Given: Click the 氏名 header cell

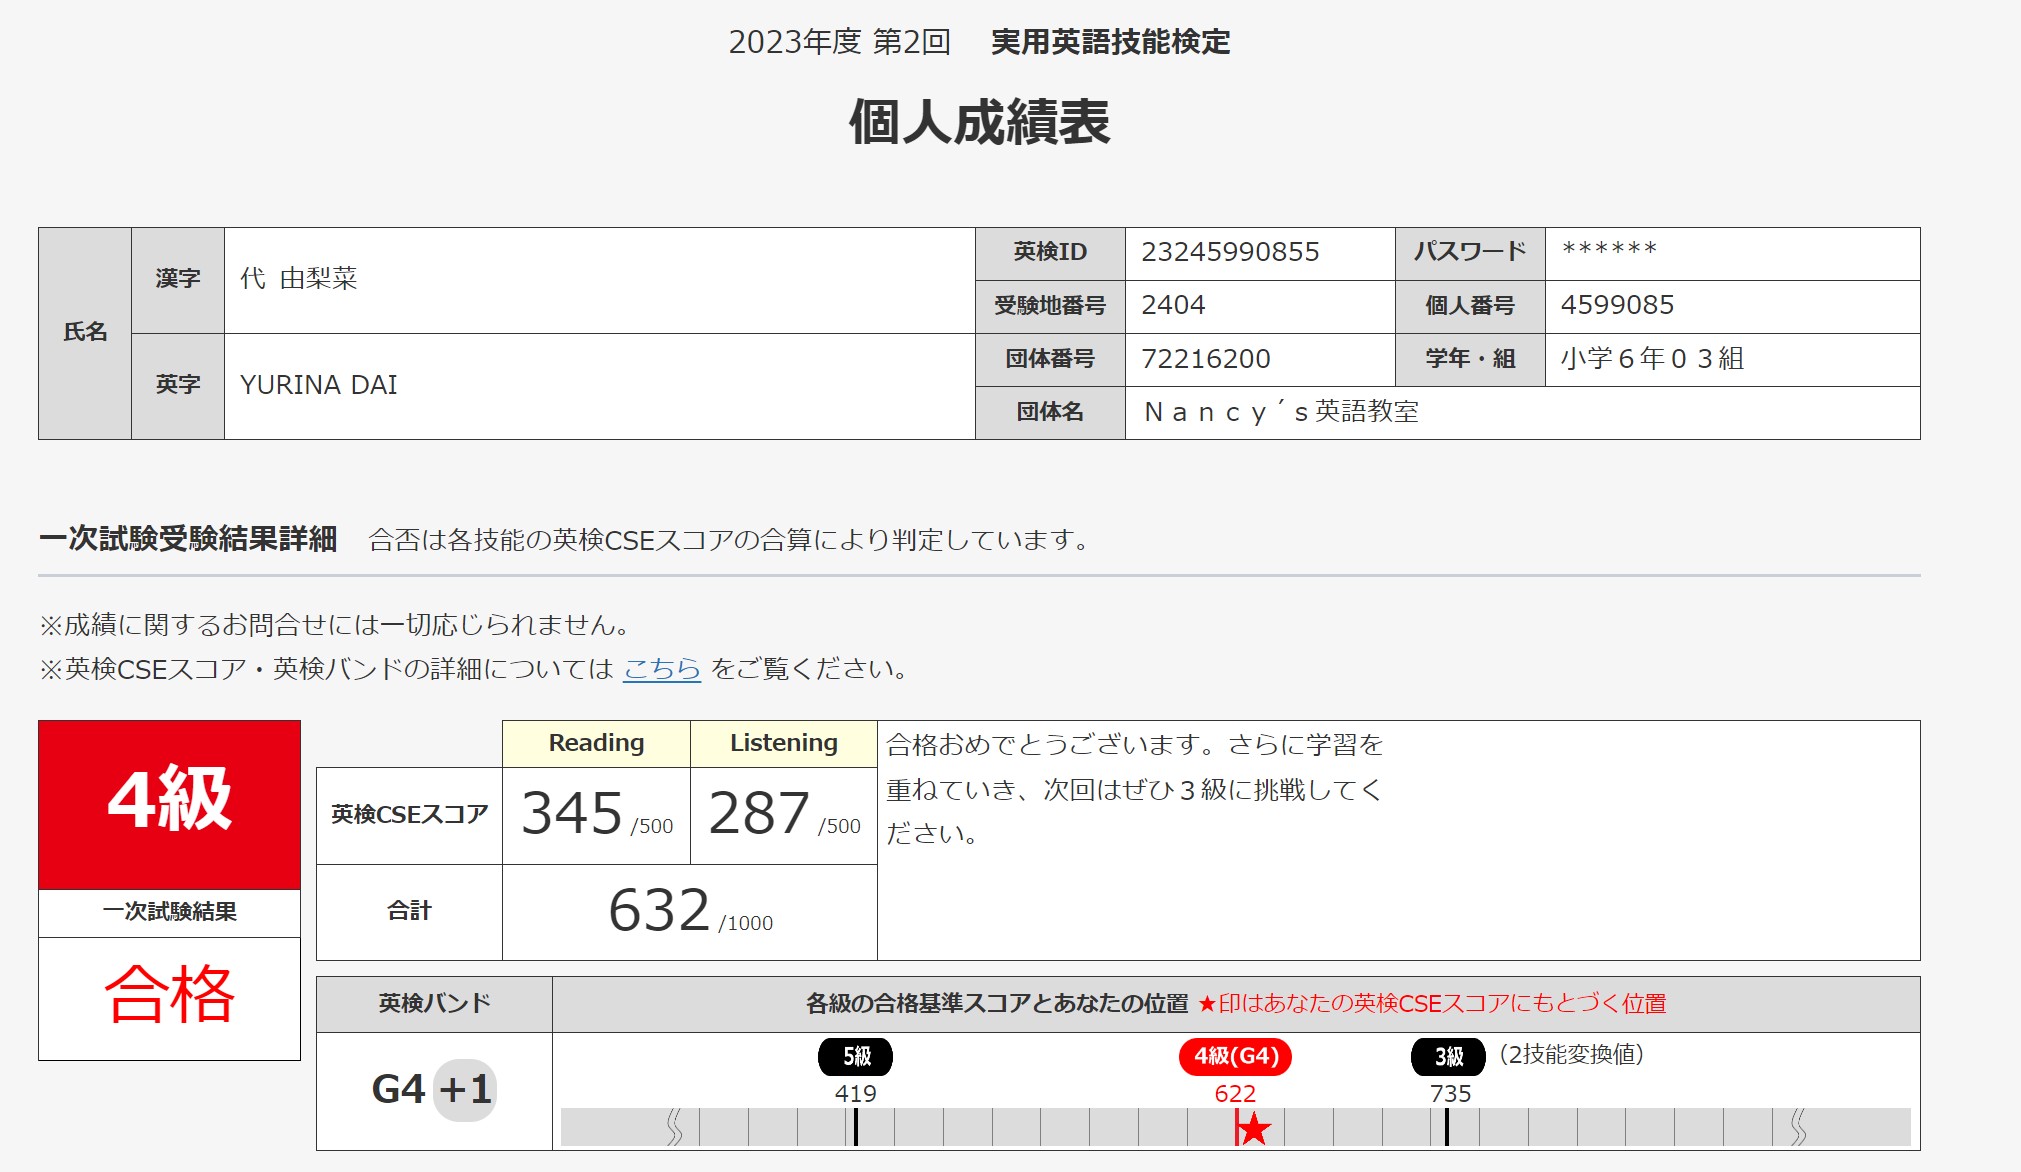Looking at the screenshot, I should coord(85,333).
